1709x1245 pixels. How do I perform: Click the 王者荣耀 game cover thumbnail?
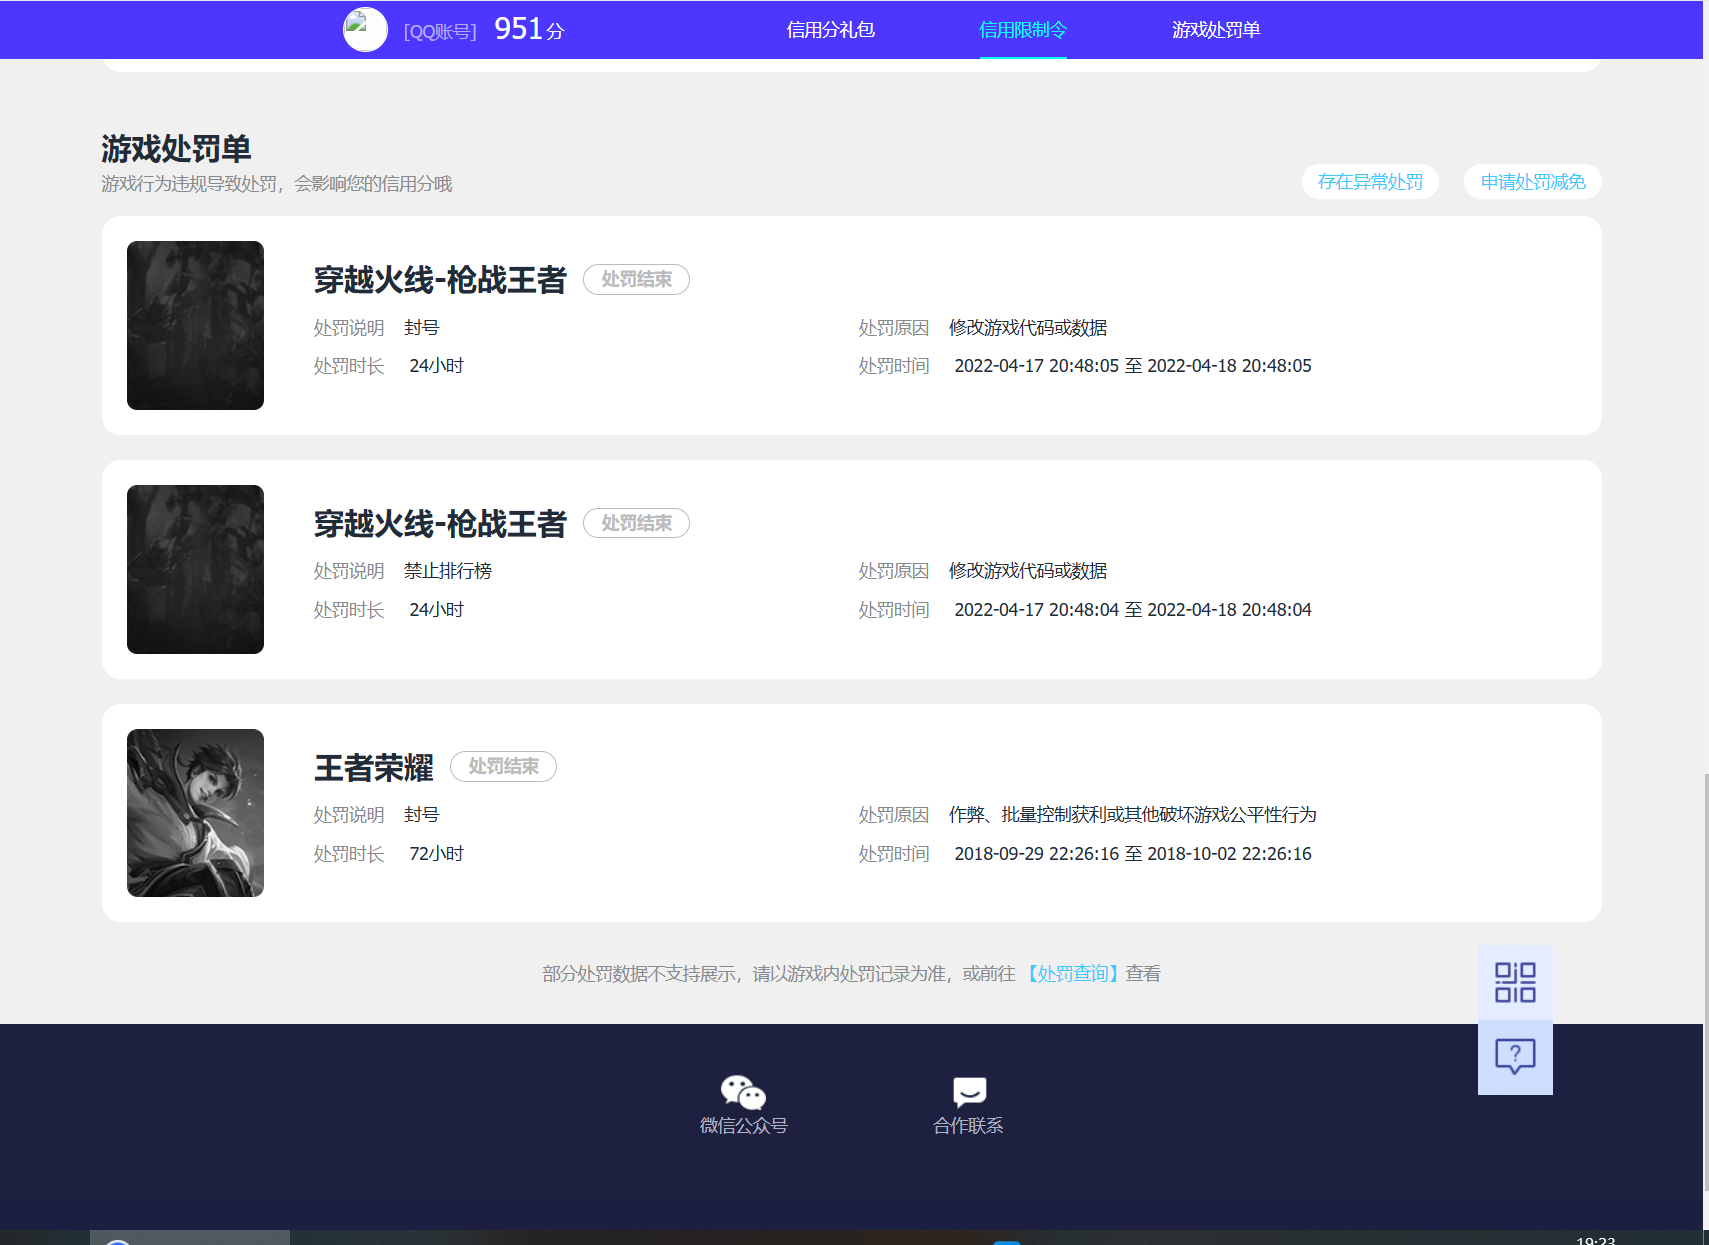pos(195,813)
